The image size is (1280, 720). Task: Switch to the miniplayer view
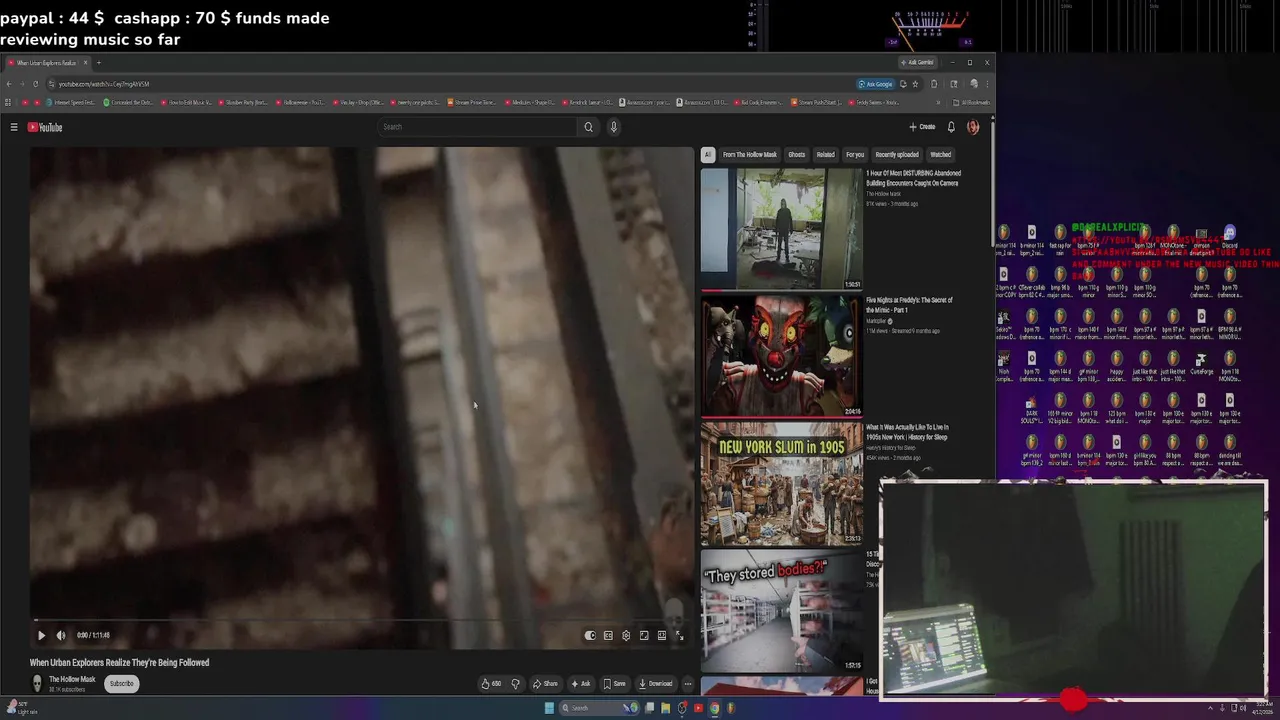click(x=644, y=635)
